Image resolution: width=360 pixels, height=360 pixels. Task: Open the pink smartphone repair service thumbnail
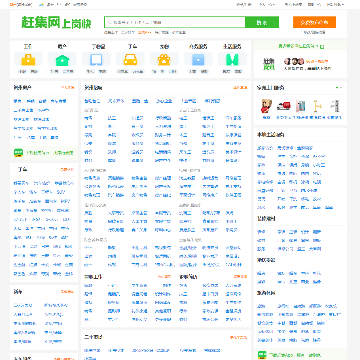coord(300,106)
